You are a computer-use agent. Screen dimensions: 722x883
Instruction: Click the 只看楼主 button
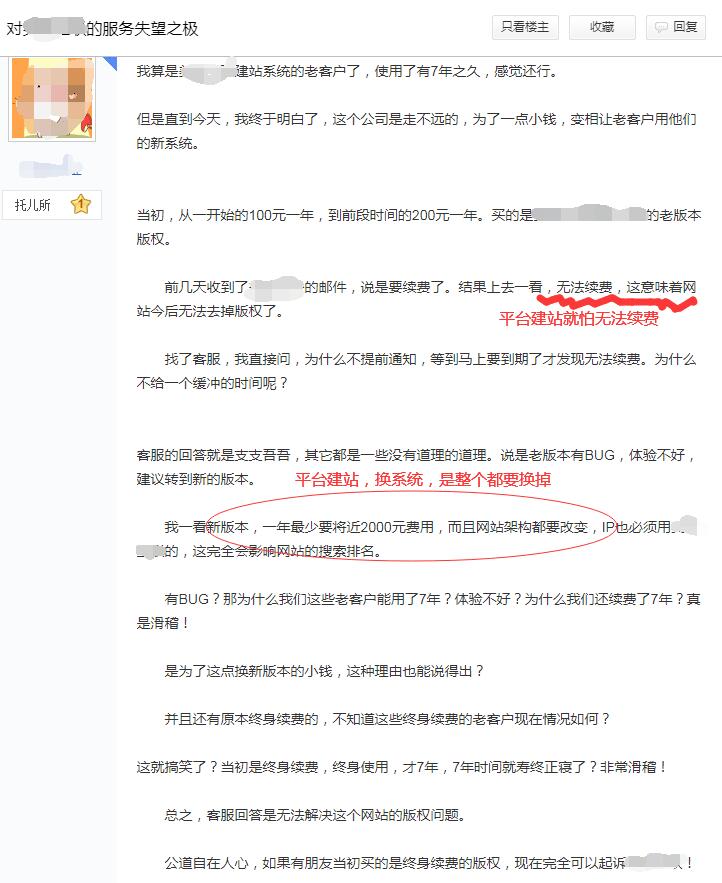[525, 27]
